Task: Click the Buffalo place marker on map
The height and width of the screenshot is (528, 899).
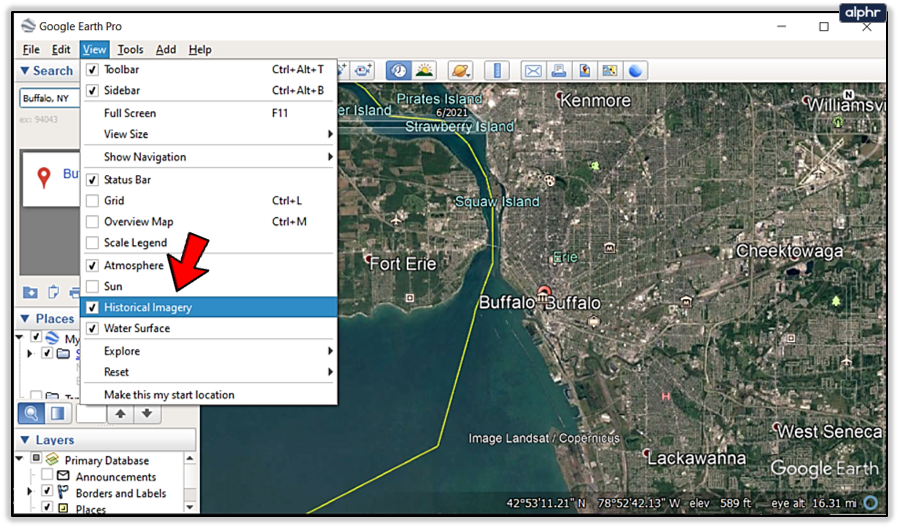Action: pyautogui.click(x=544, y=294)
